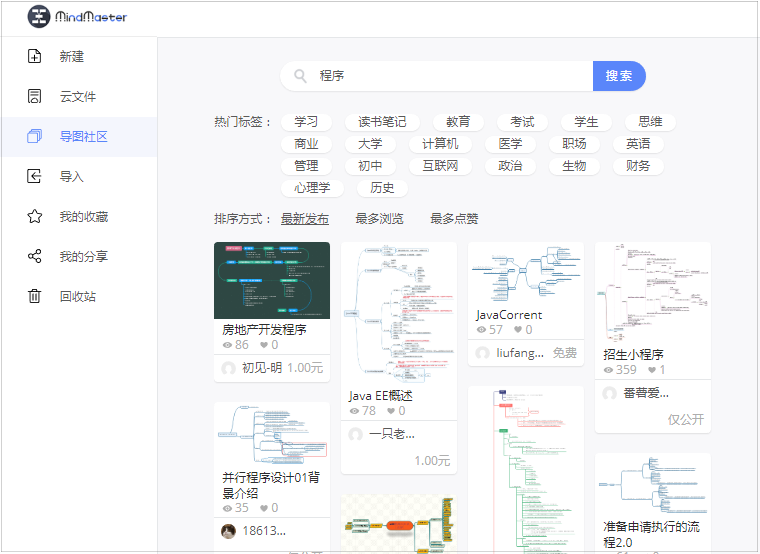Screen dimensions: 760x554
Task: Open the 房地产开发程序 thumbnail
Action: click(x=272, y=280)
